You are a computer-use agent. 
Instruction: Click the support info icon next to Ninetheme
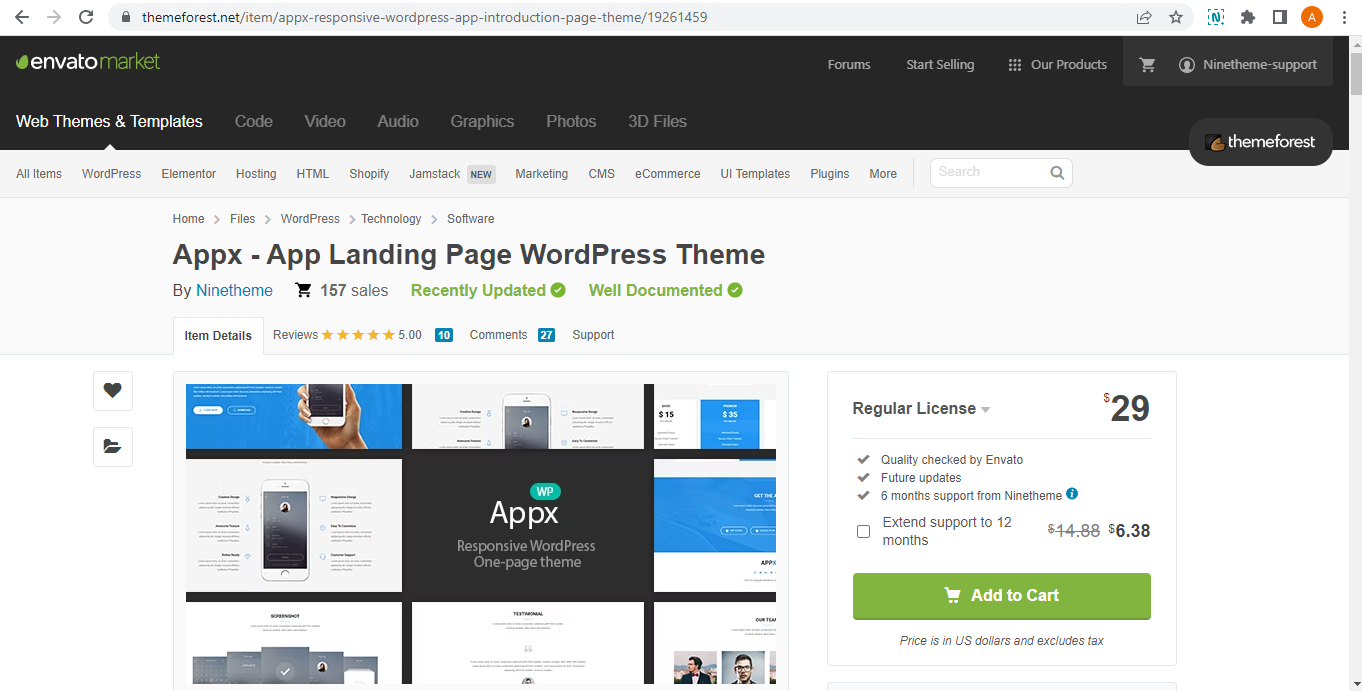point(1072,494)
